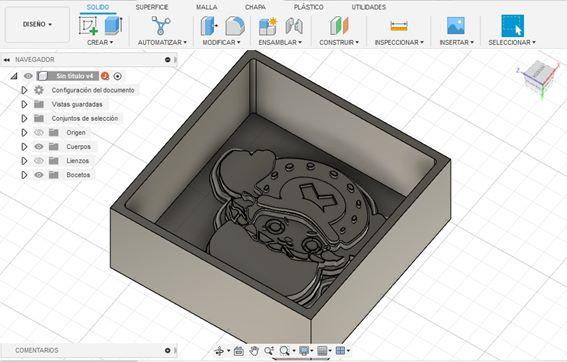567x362 pixels.
Task: Expand the Cuerpos folder
Action: (x=24, y=146)
